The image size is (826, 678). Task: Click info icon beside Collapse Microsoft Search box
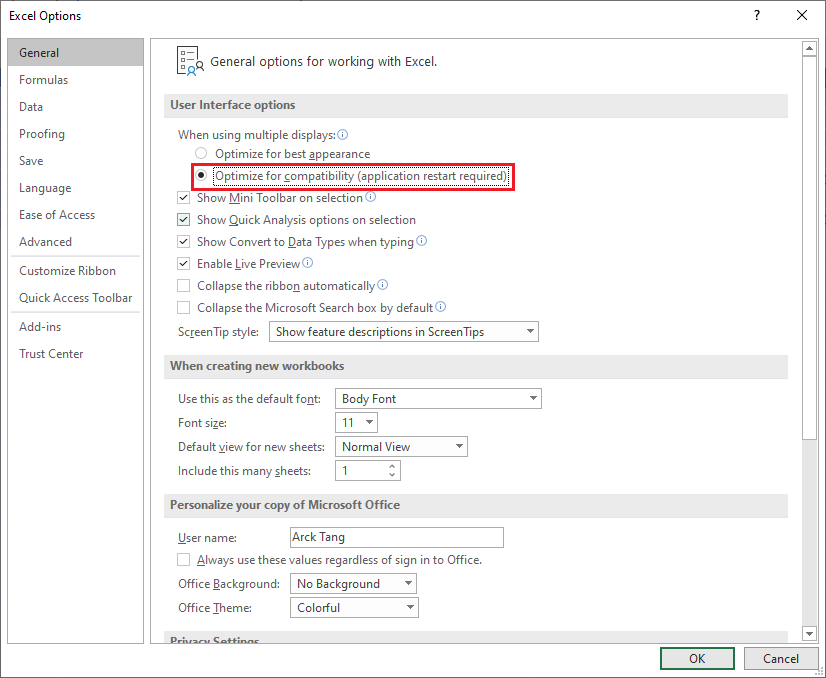(x=440, y=307)
